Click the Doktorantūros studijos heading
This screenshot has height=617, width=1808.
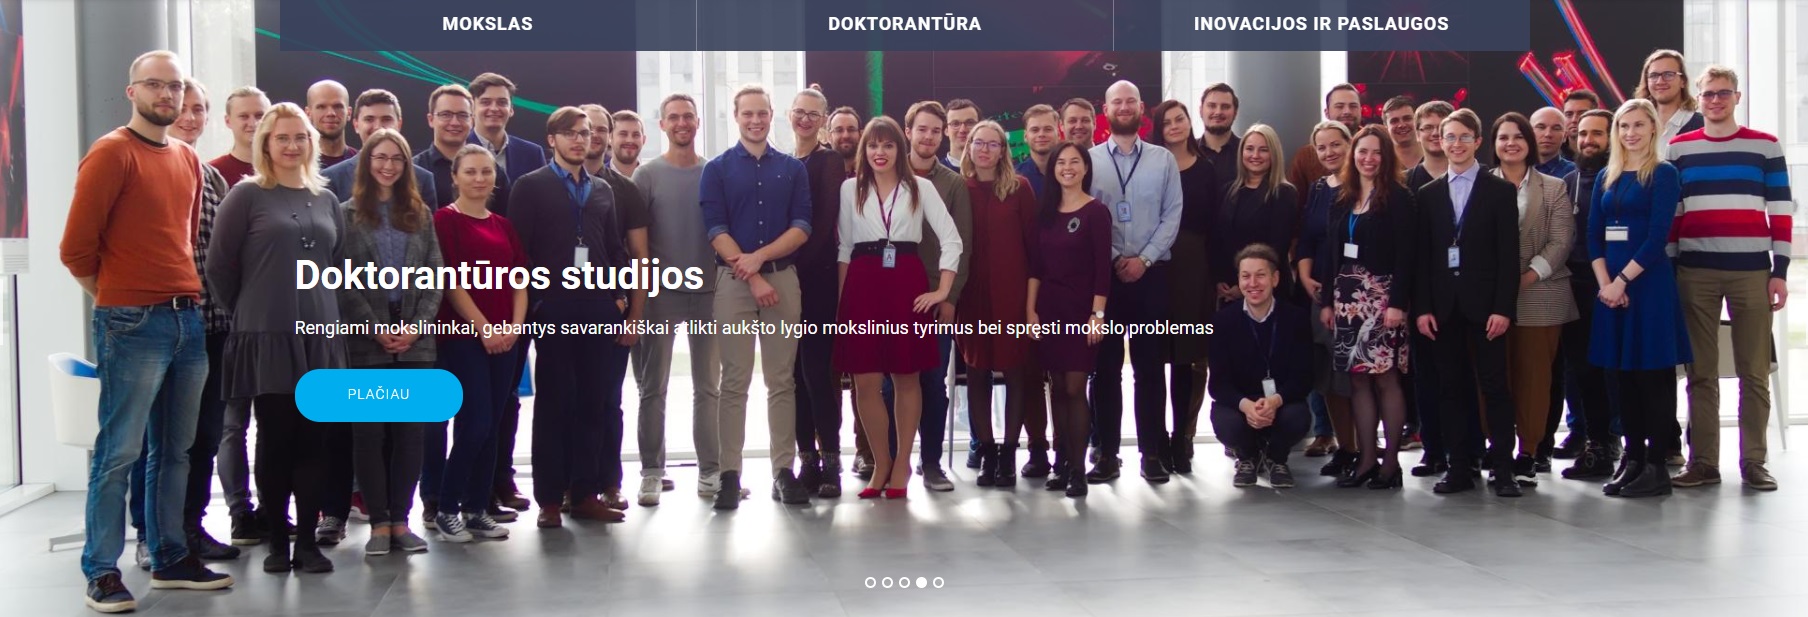499,275
